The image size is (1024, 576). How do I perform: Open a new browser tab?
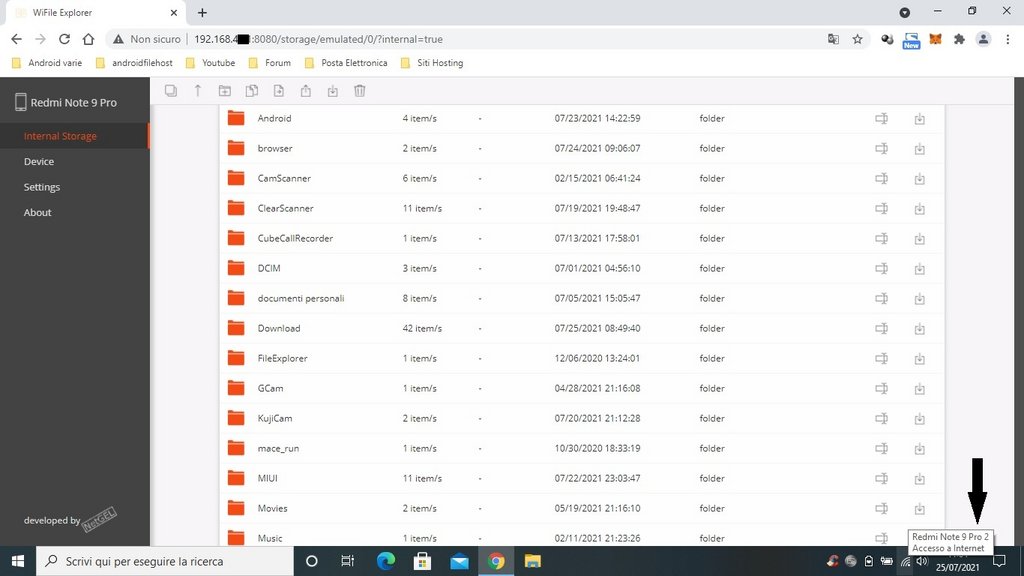(x=202, y=12)
